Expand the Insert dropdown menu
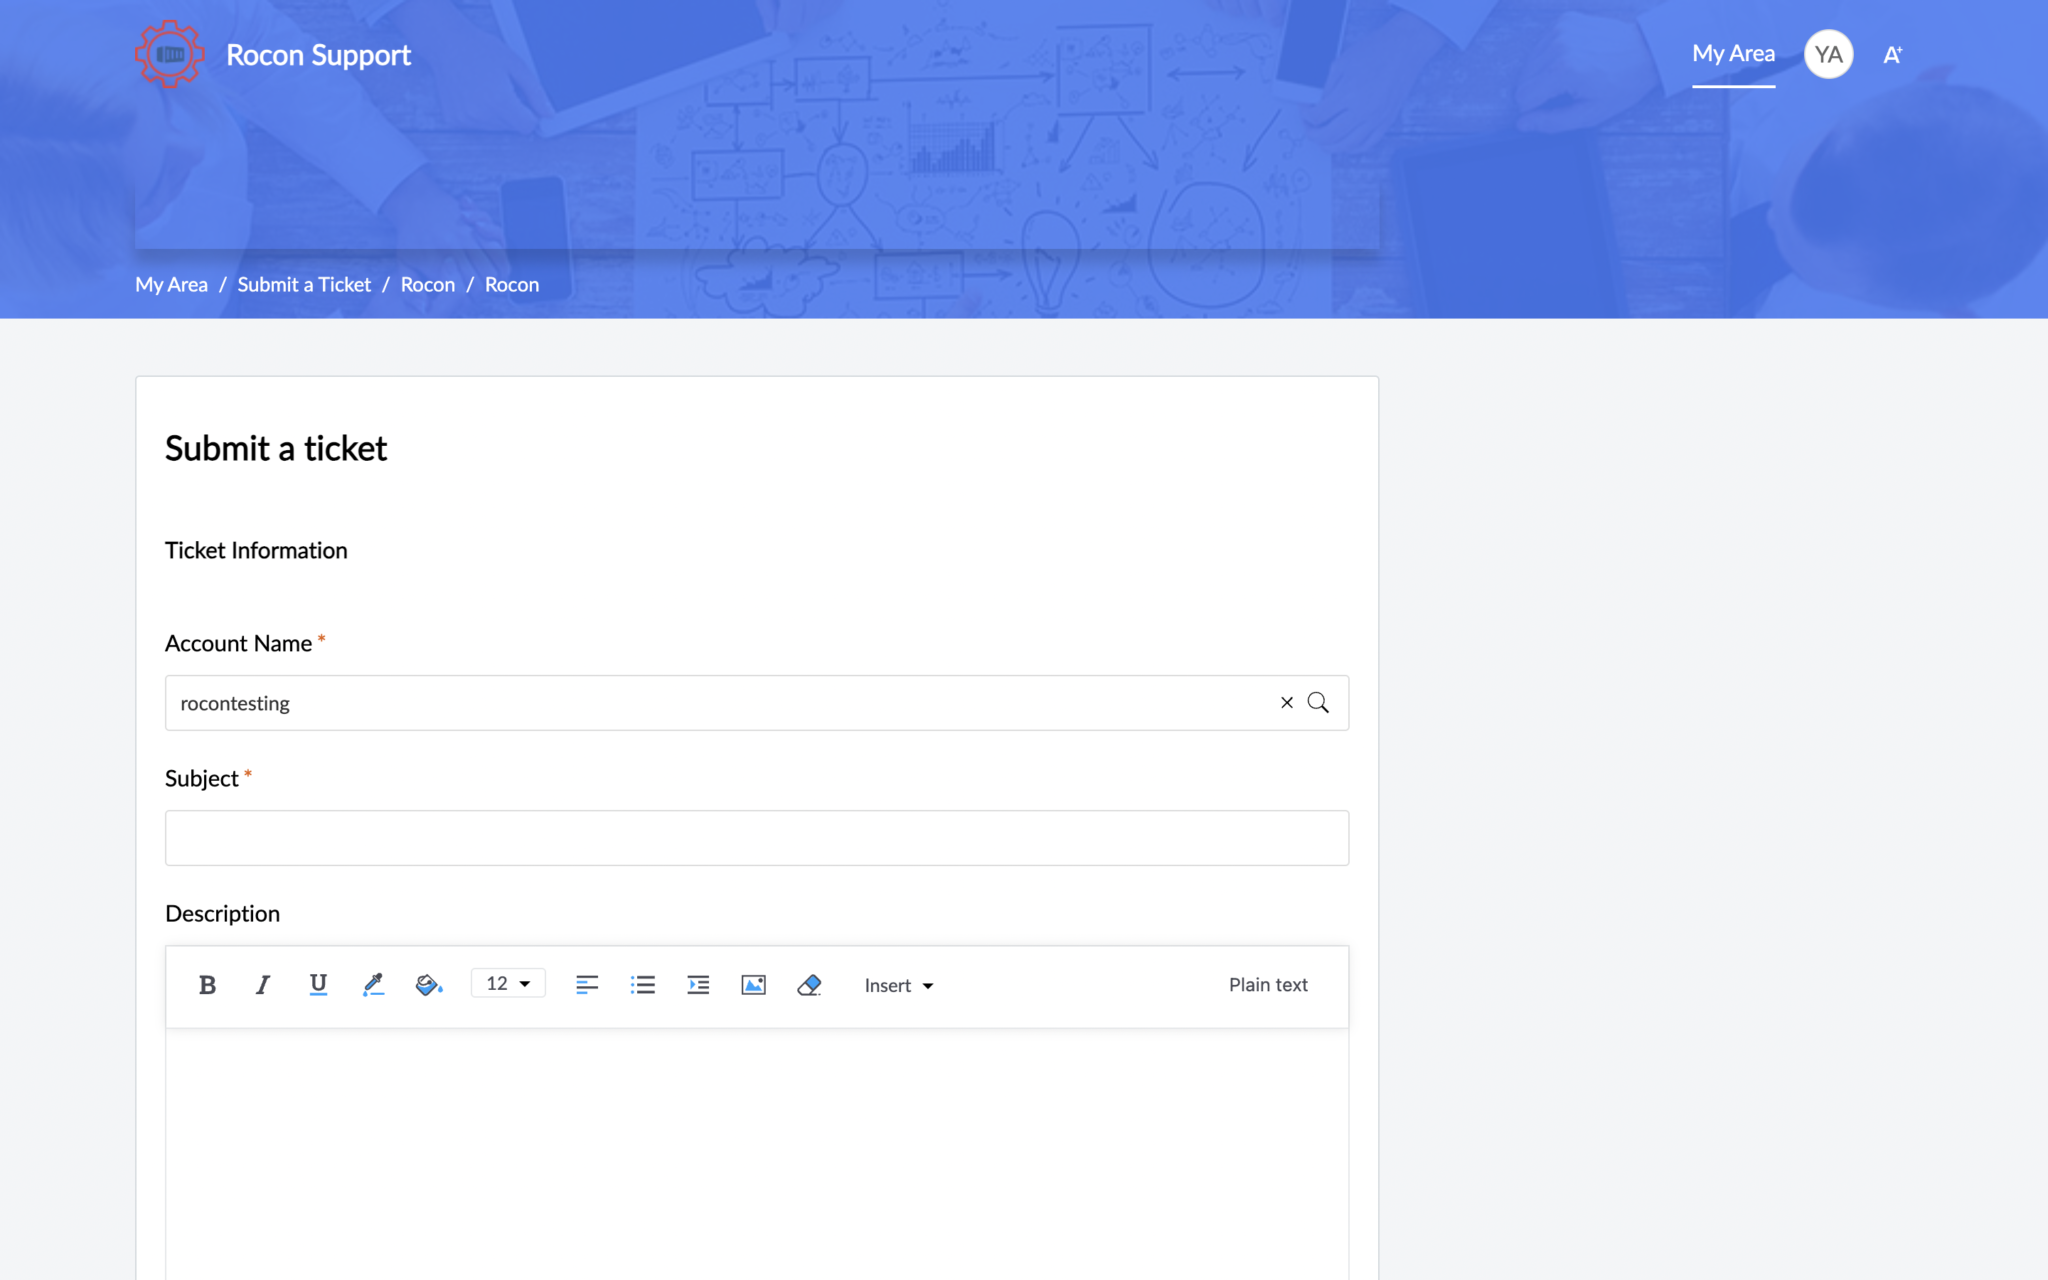The height and width of the screenshot is (1280, 2048). pyautogui.click(x=898, y=986)
